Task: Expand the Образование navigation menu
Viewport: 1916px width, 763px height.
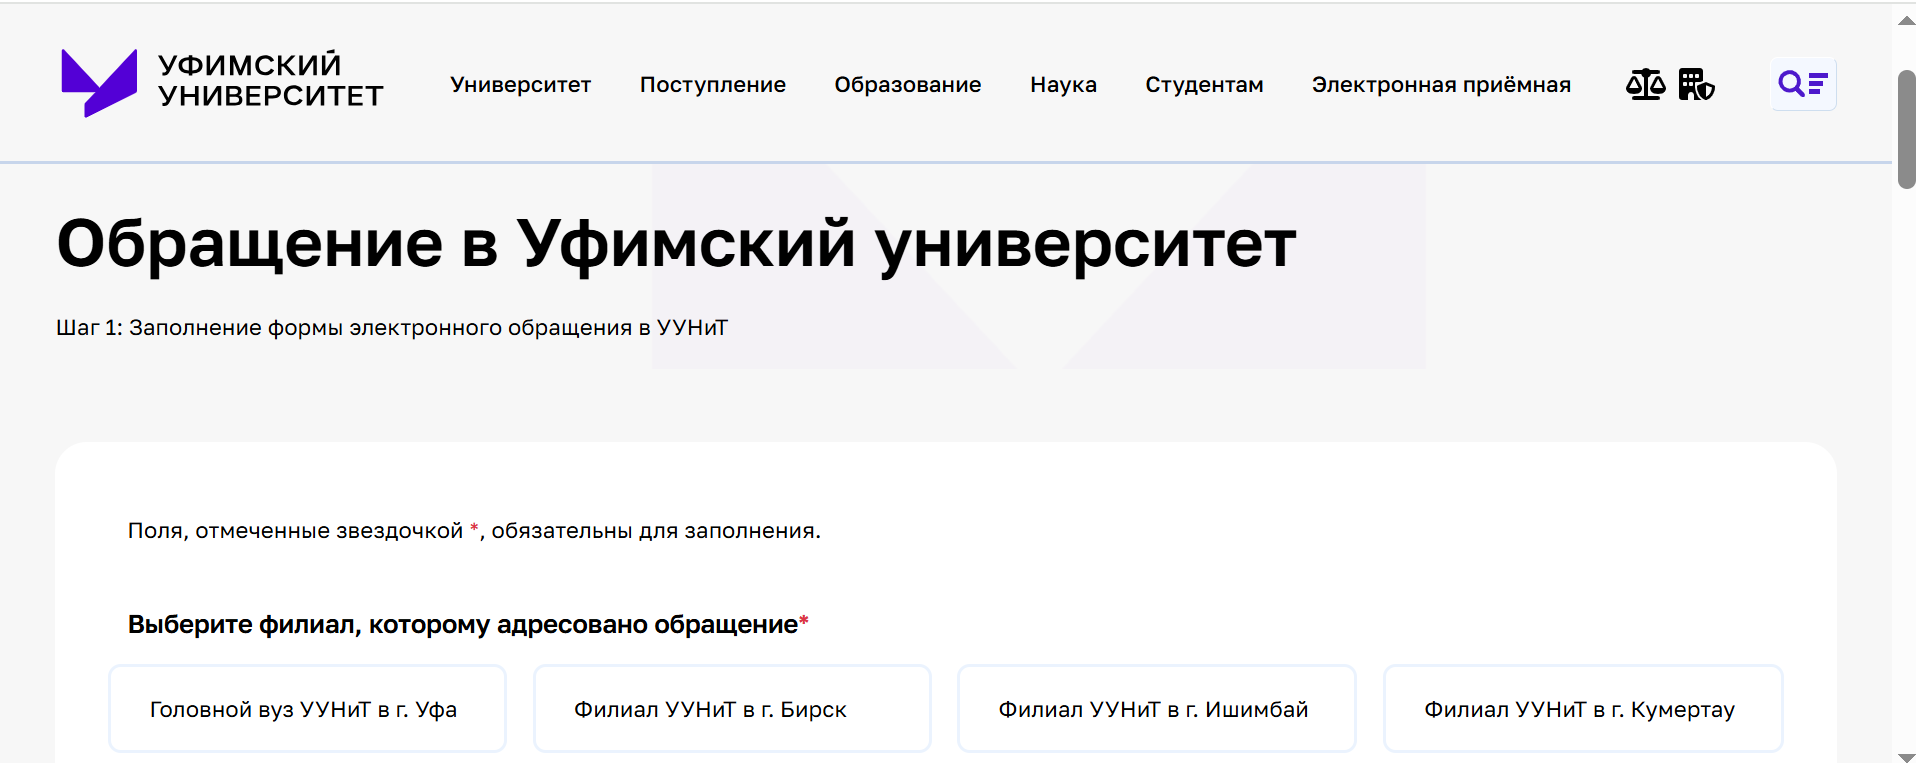Action: 907,85
